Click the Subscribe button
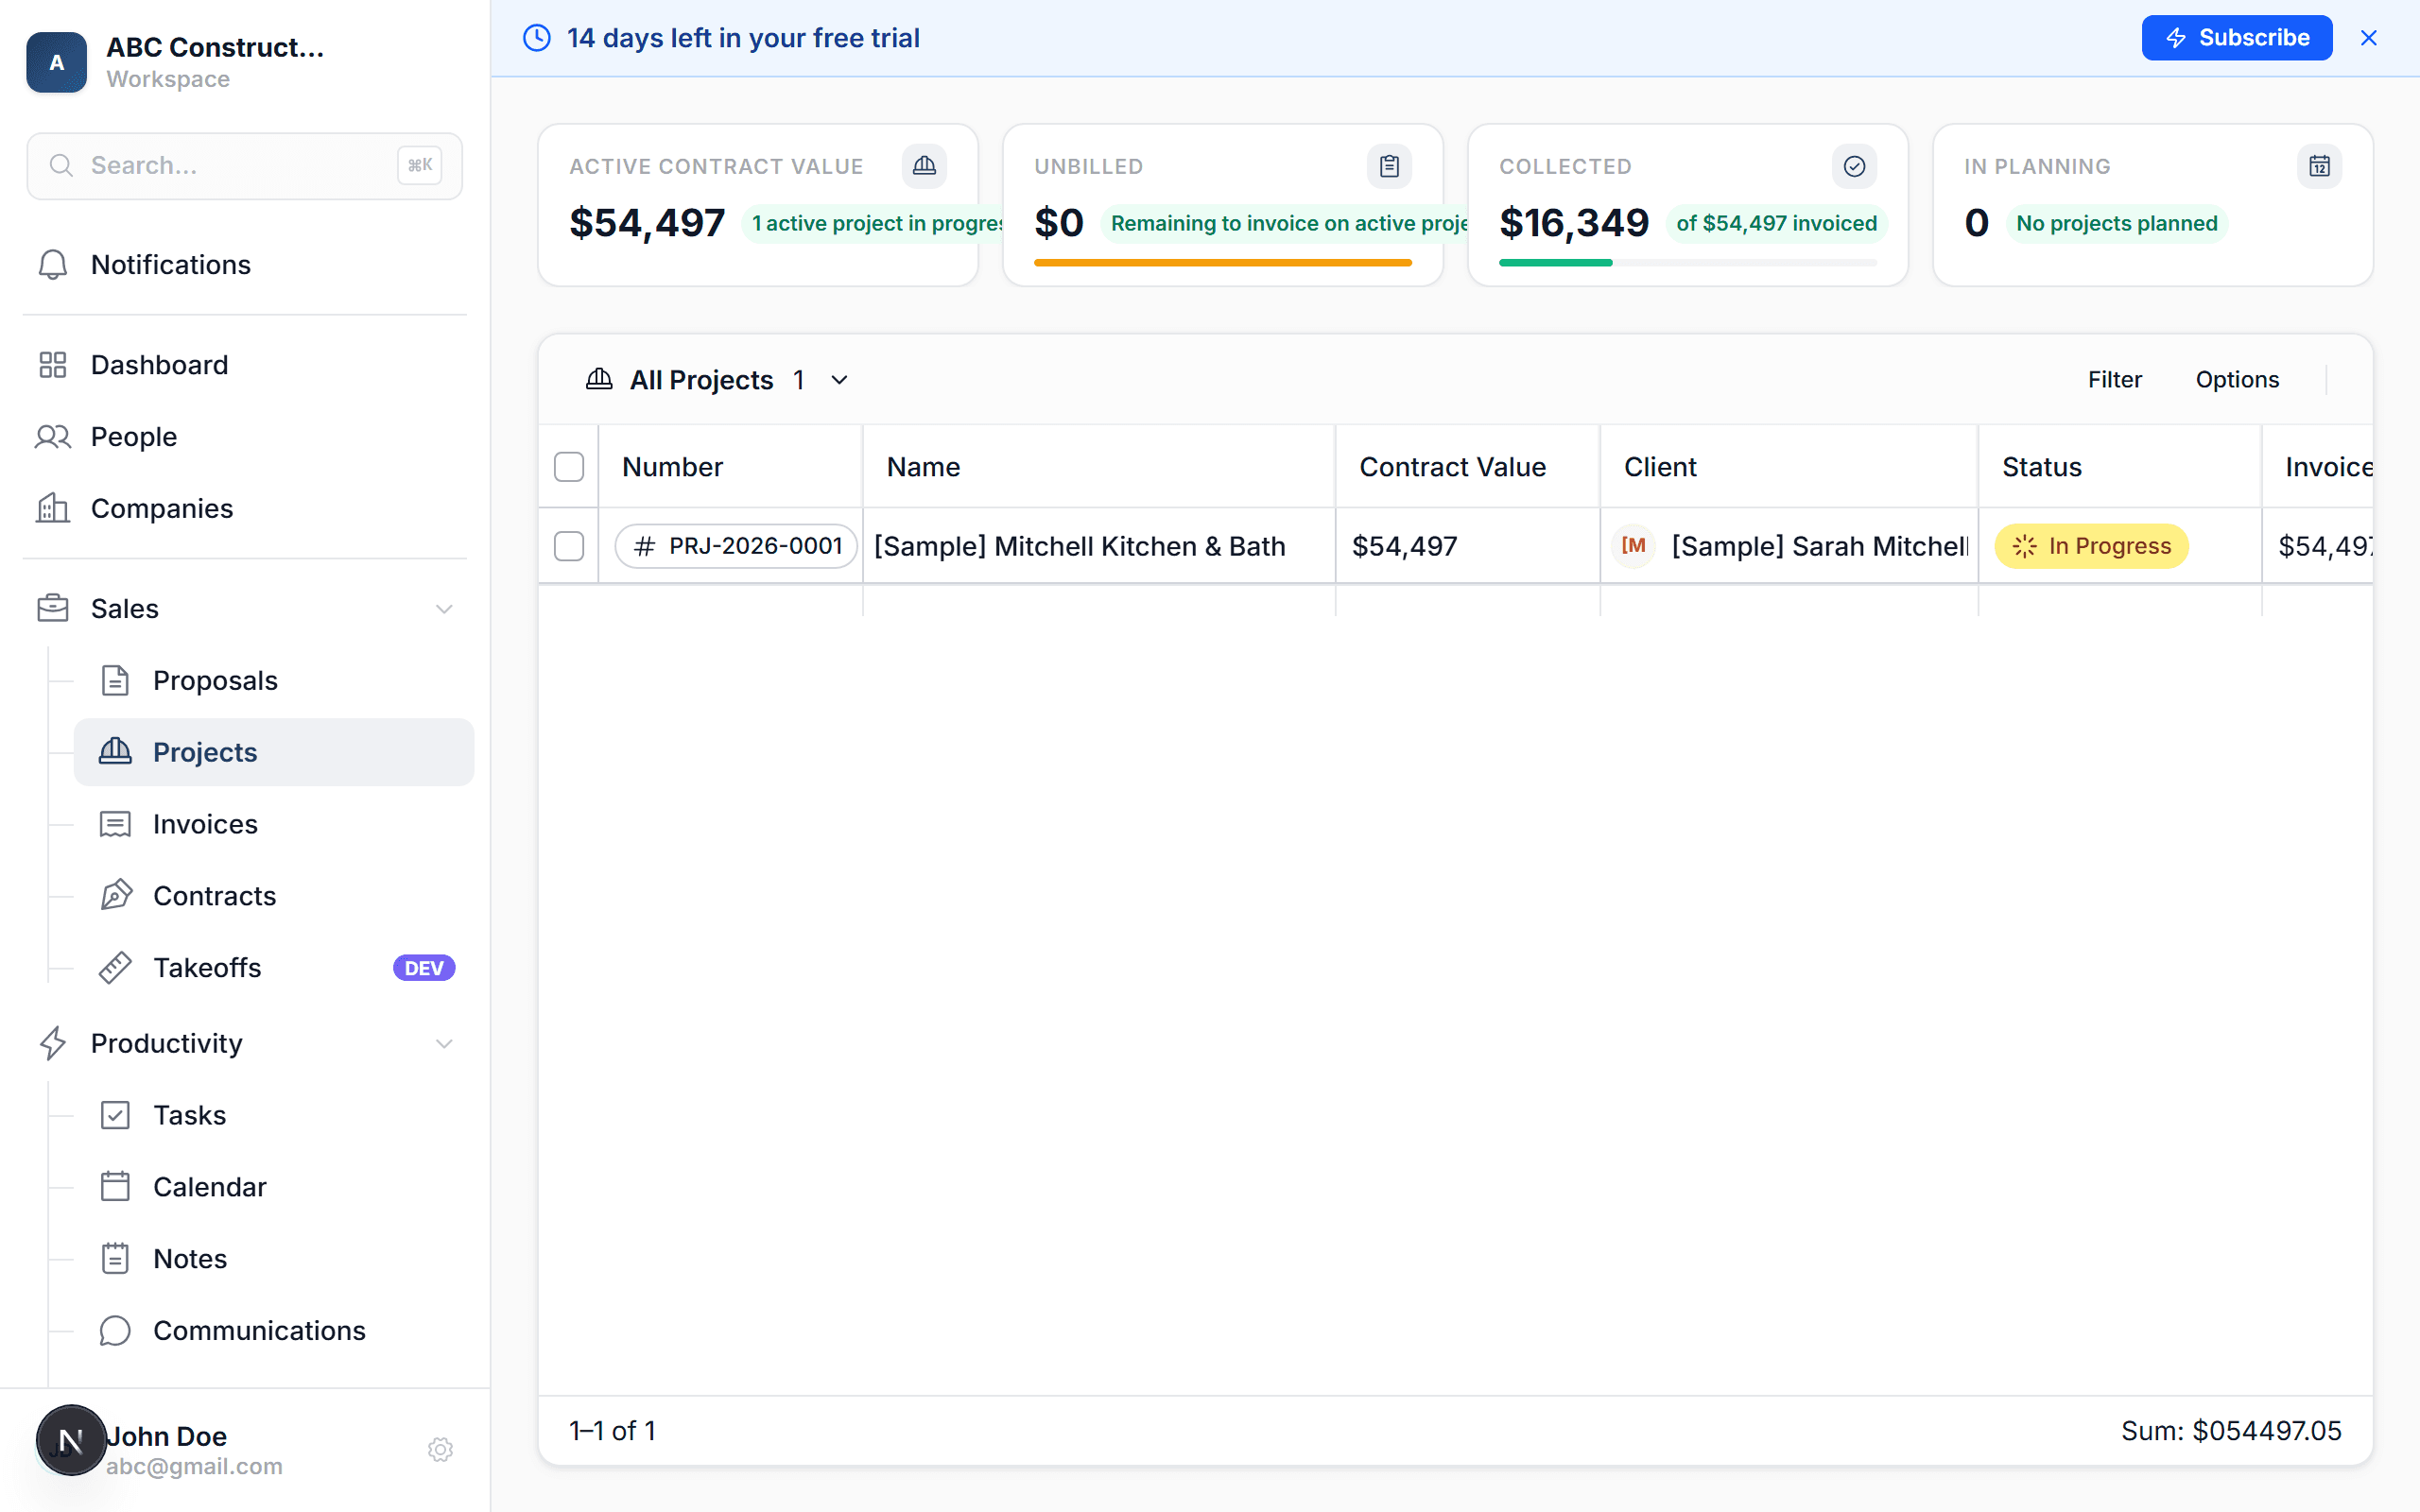 pos(2237,37)
